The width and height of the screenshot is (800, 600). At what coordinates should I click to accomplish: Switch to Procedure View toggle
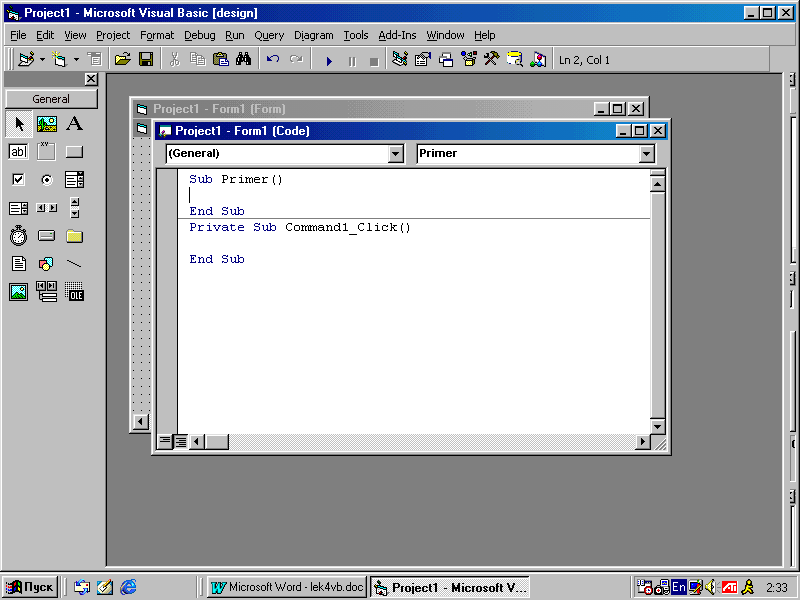pyautogui.click(x=165, y=441)
